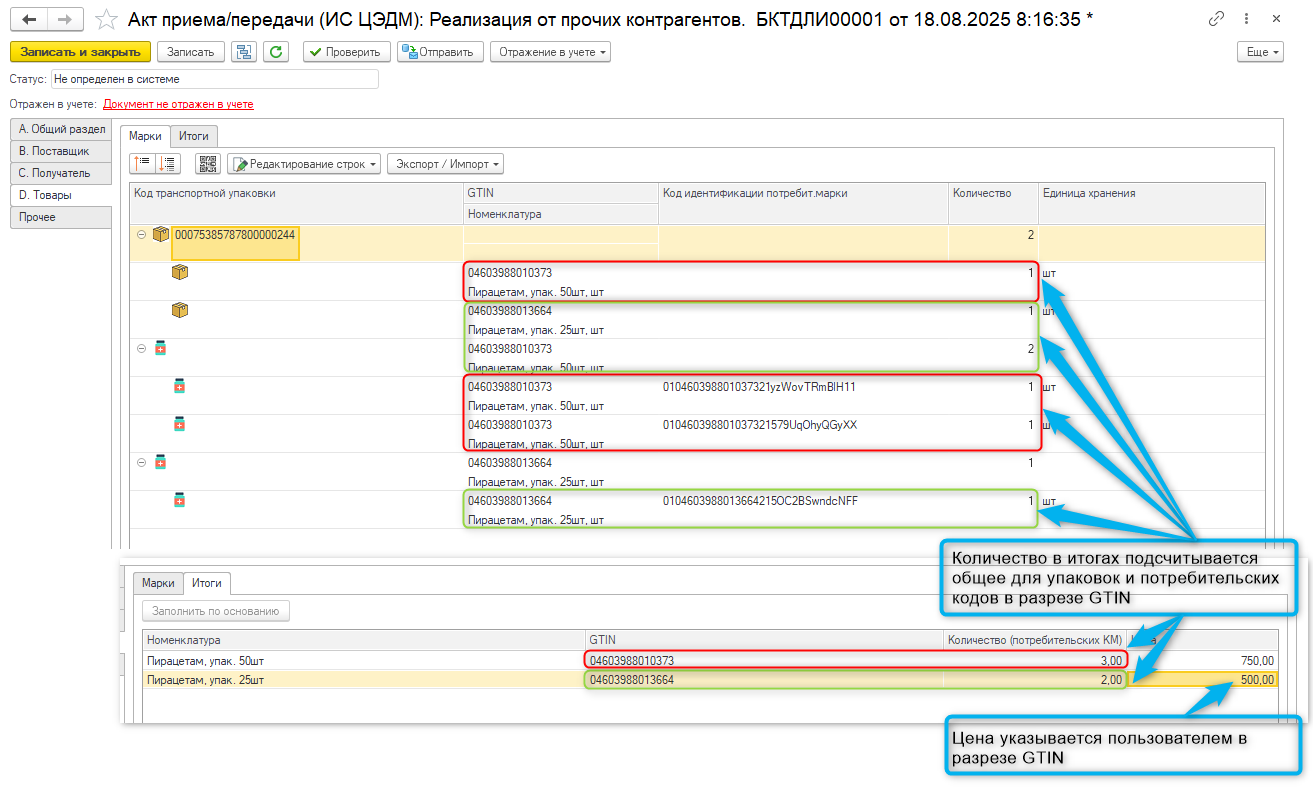Open the Редактирование строк dropdown
The image size is (1313, 807).
tap(304, 164)
